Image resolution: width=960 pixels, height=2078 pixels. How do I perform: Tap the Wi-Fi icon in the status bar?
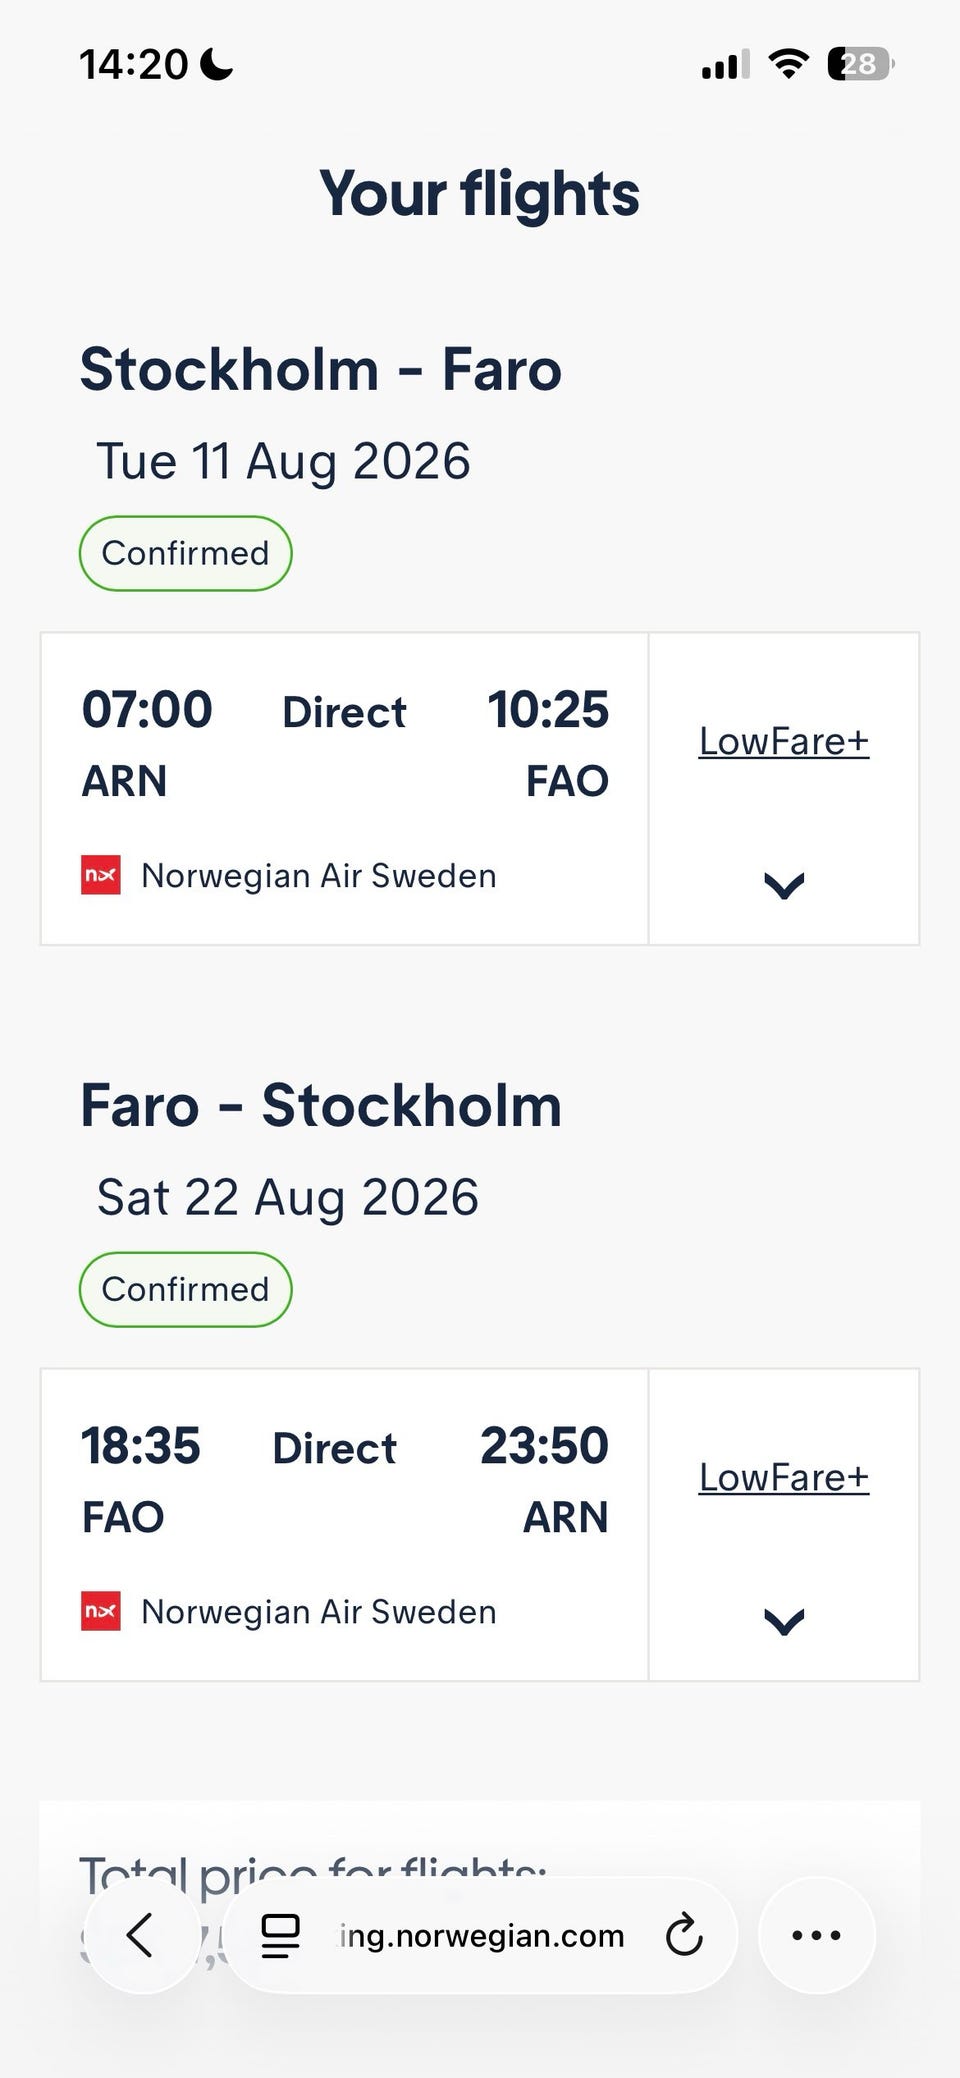click(789, 64)
